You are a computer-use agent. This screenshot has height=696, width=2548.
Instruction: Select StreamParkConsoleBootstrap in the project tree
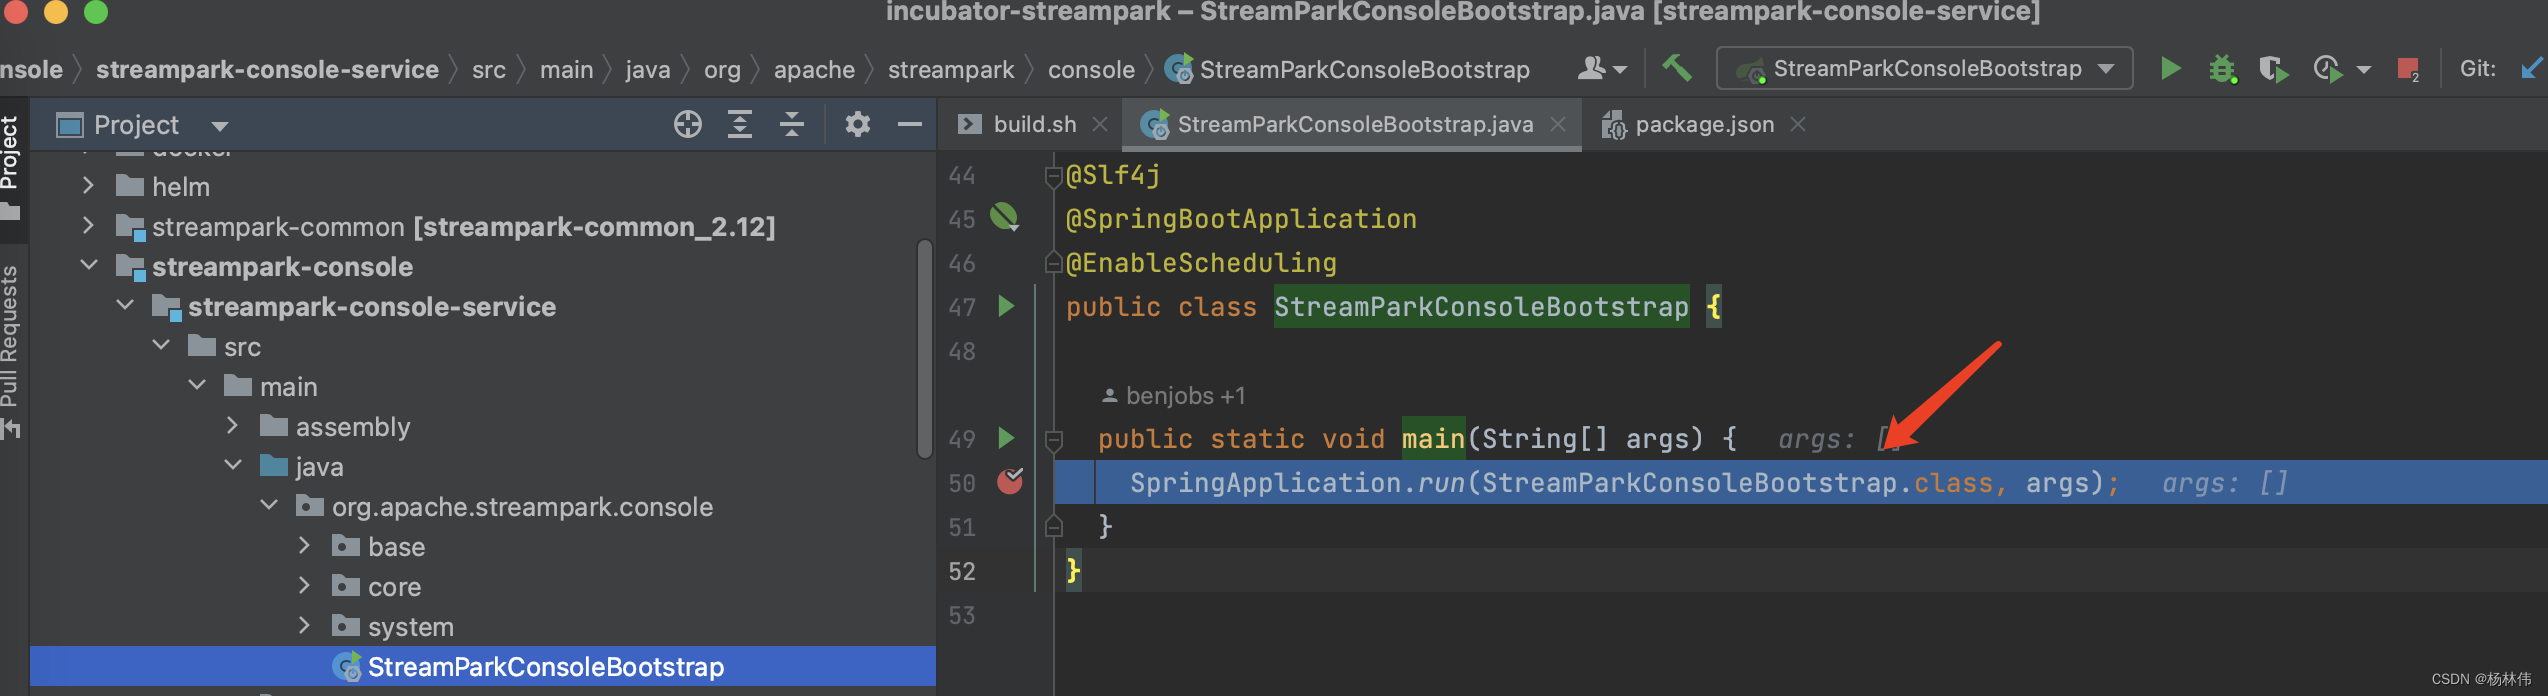tap(483, 666)
